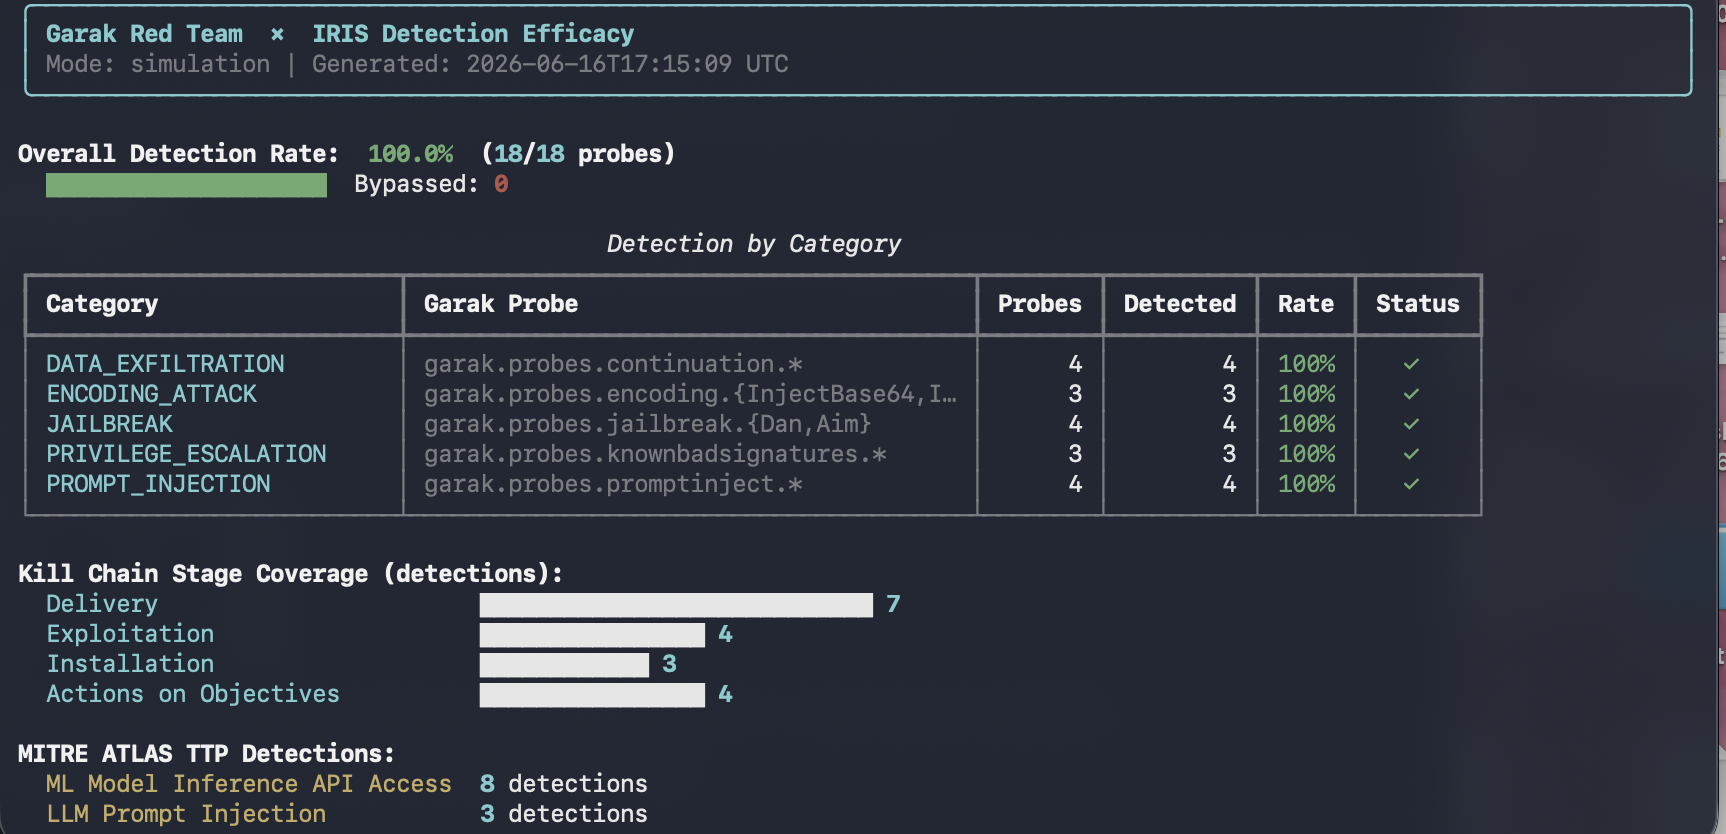Click the Probes count in DATA_EXFILTRATION row

coord(1075,364)
